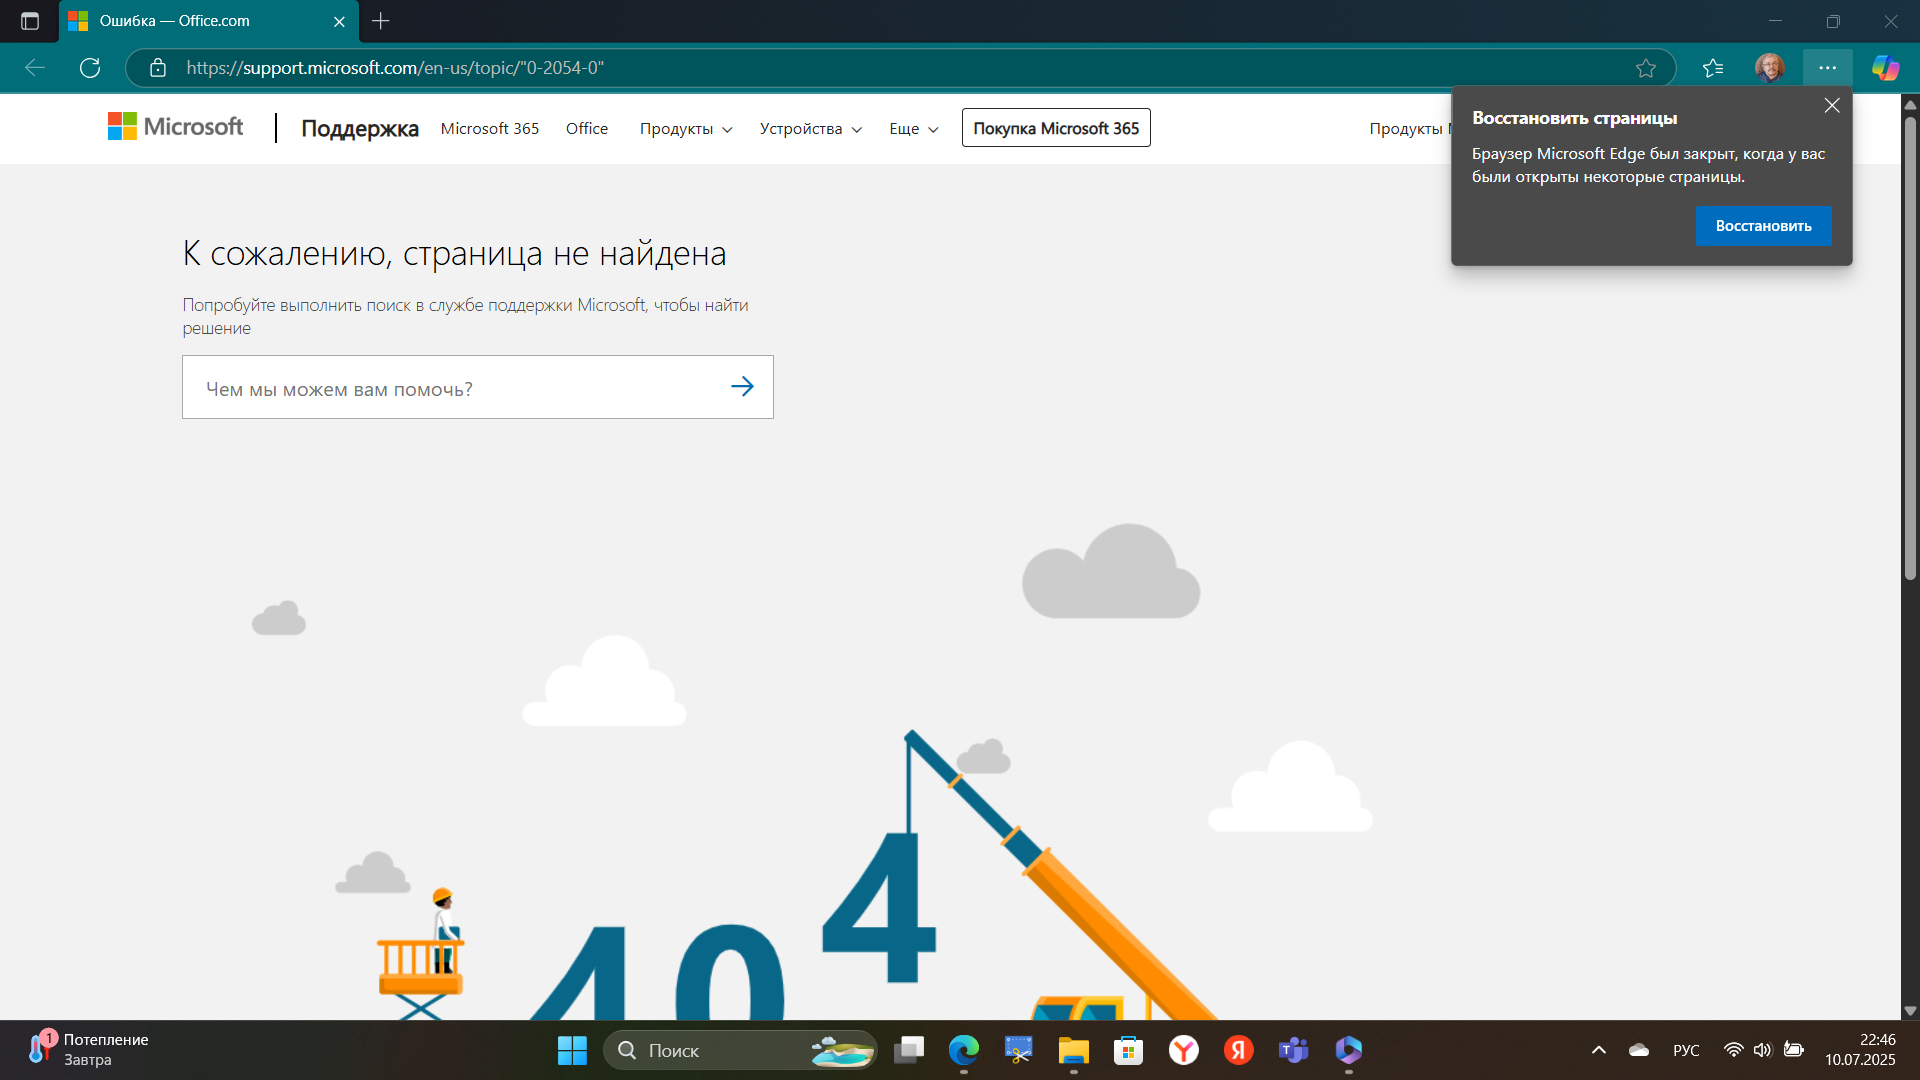1920x1080 pixels.
Task: Click the browser Refresh icon
Action: [90, 68]
